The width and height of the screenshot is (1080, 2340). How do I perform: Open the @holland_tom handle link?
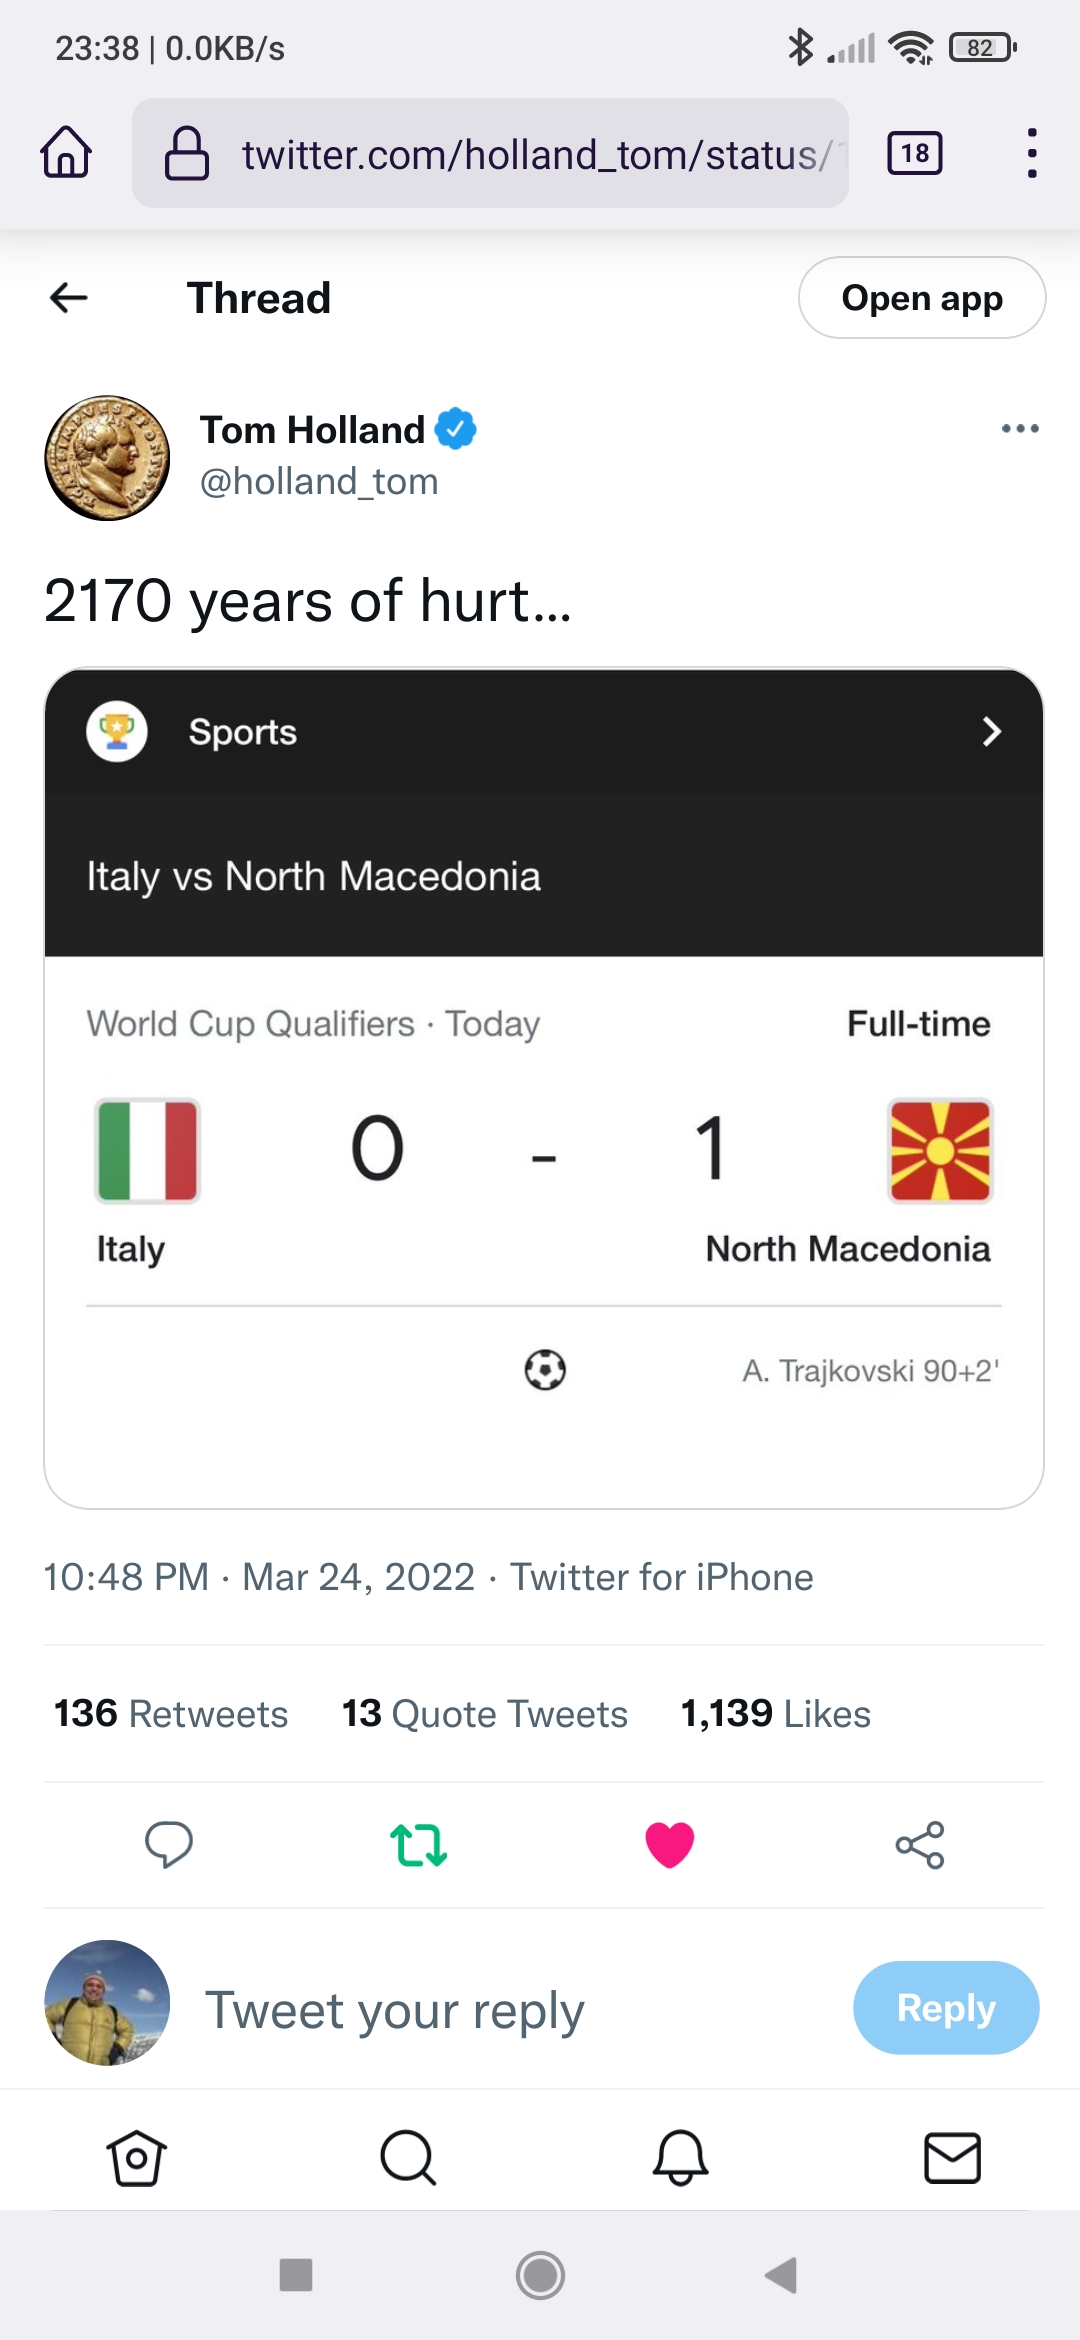pos(319,482)
